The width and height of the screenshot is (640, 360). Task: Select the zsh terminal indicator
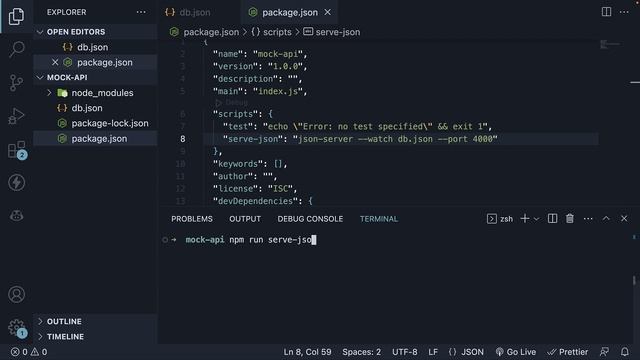tap(500, 219)
